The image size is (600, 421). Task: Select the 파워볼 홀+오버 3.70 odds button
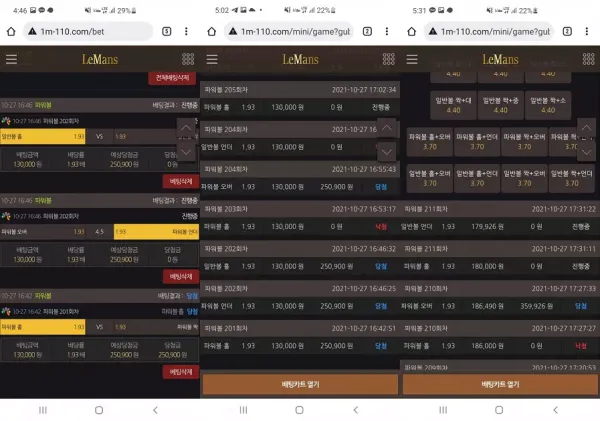(430, 142)
